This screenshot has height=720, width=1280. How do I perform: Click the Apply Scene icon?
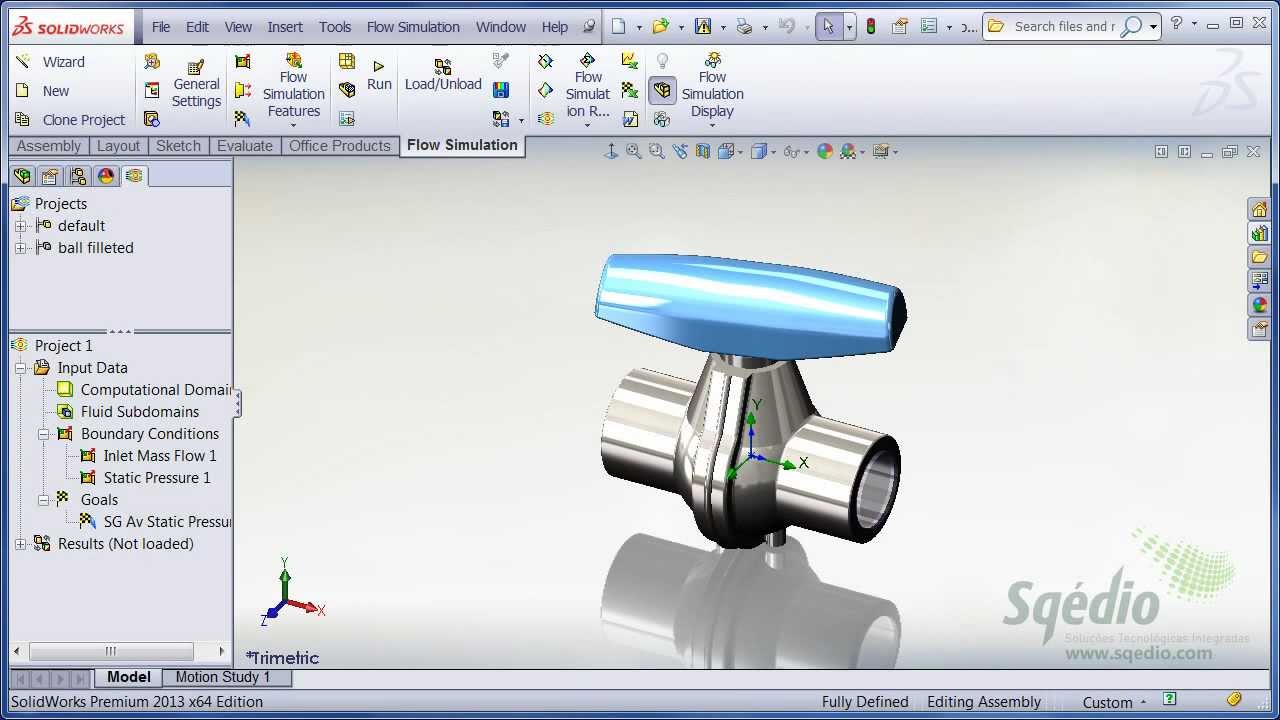tap(849, 152)
